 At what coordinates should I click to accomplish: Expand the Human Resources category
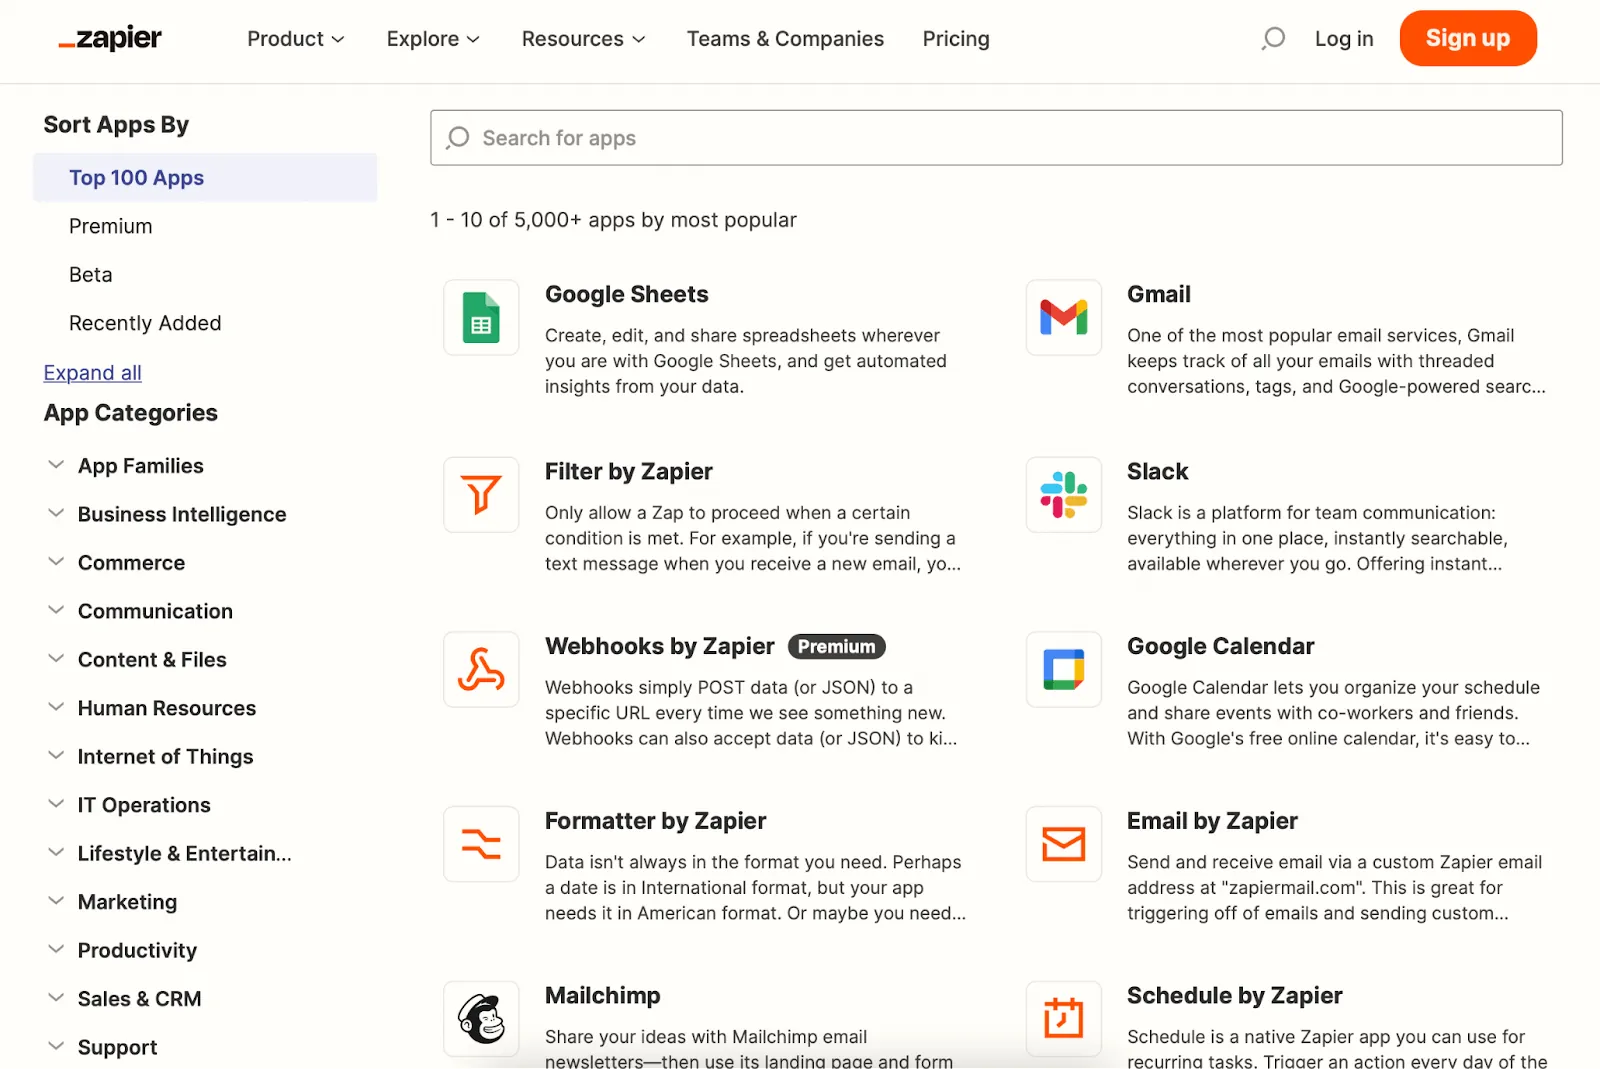tap(166, 707)
